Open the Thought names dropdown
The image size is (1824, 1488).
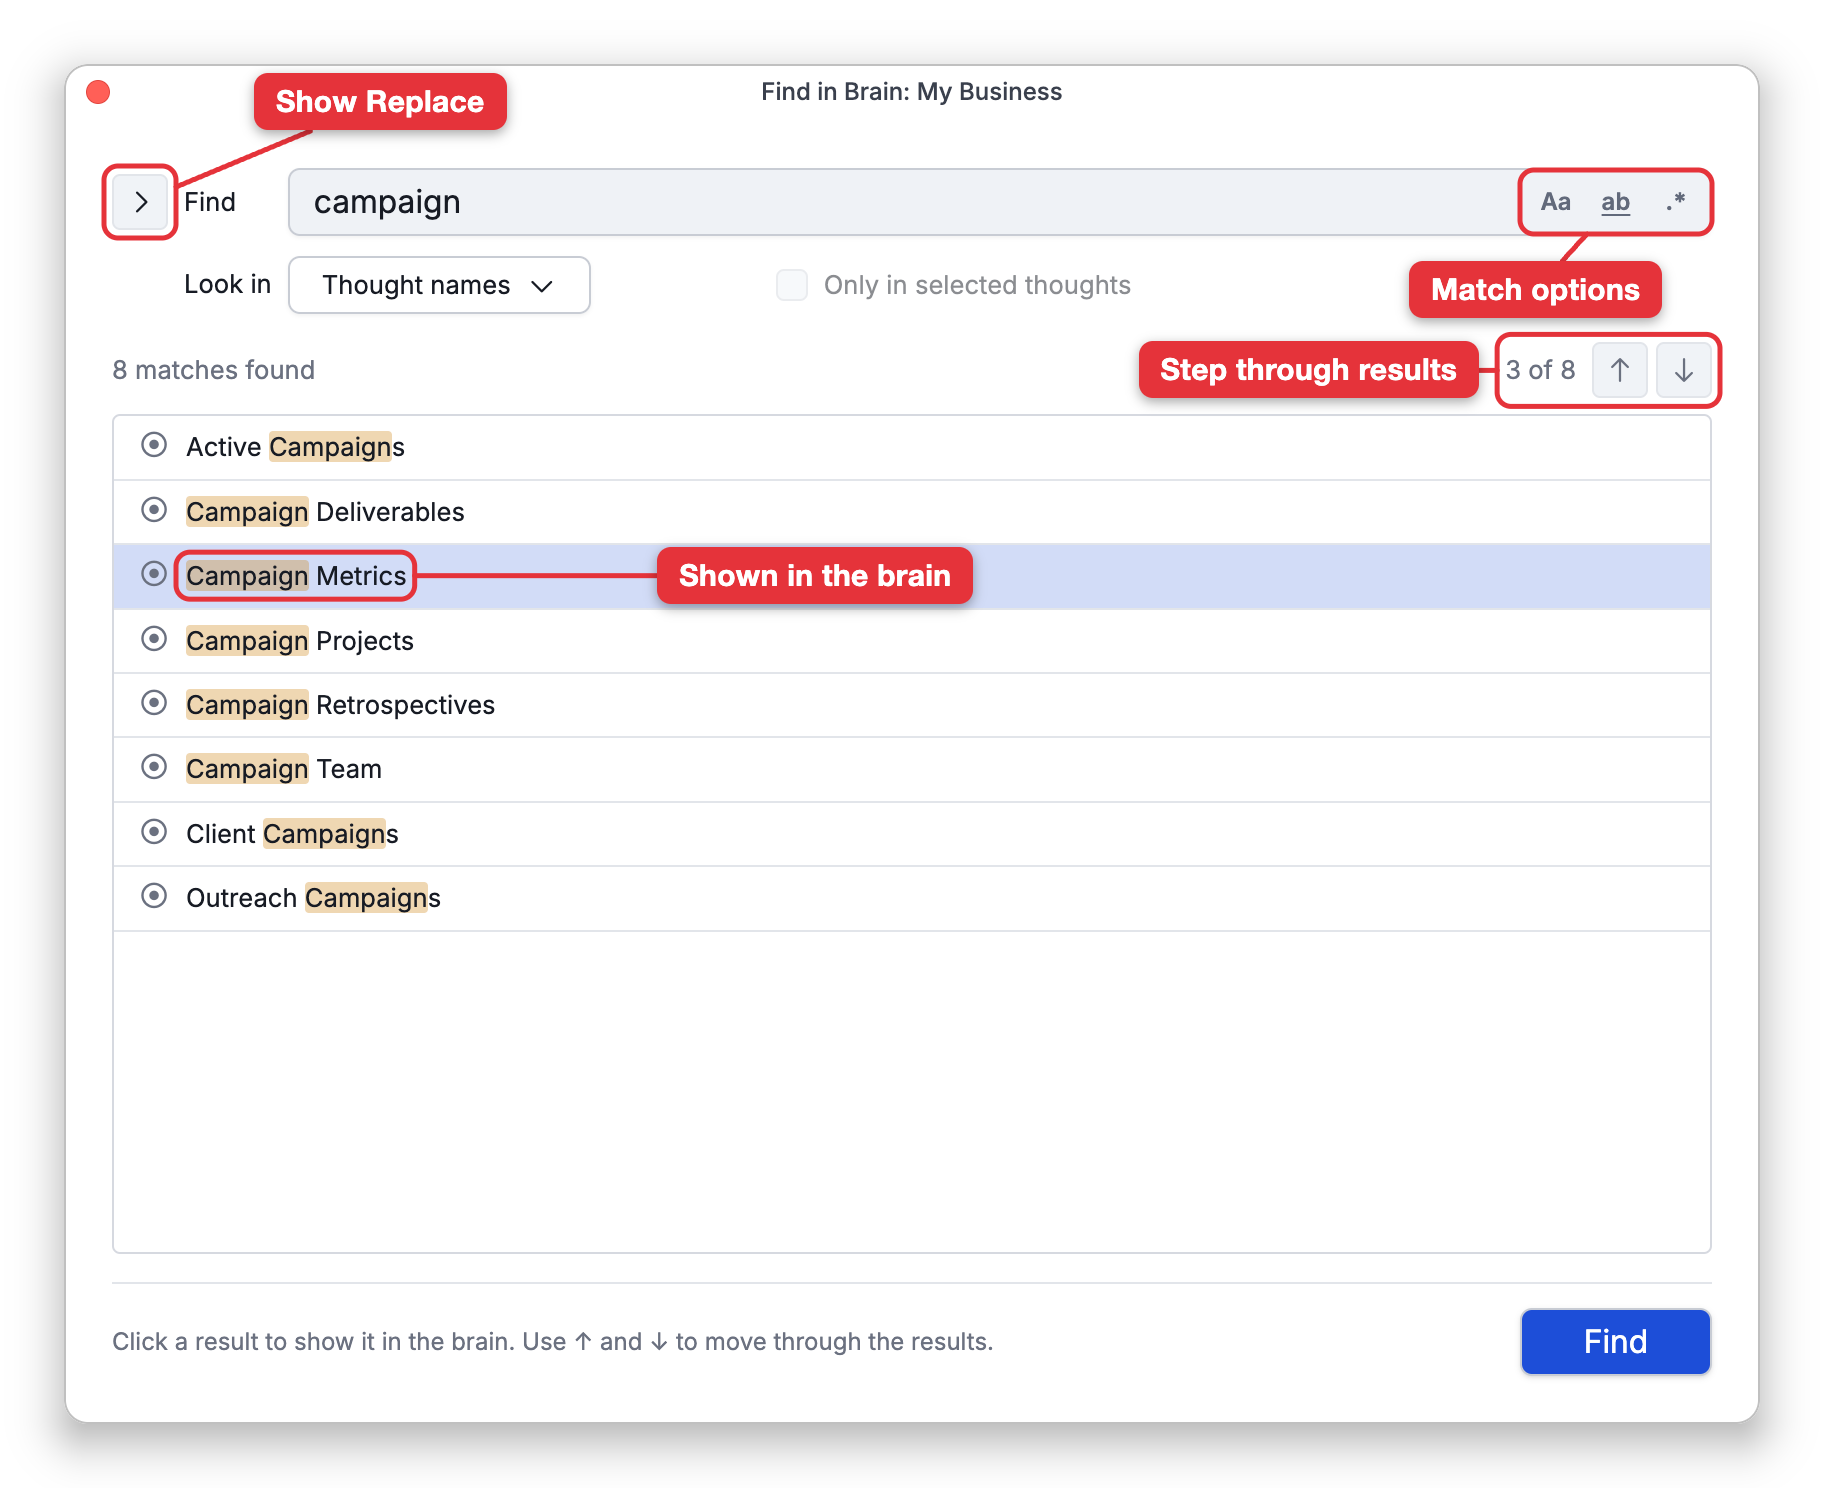click(439, 285)
